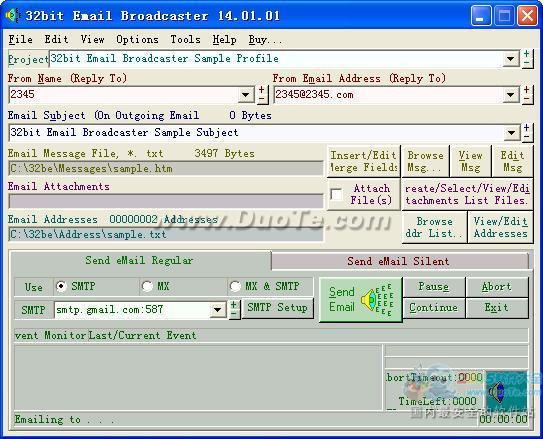The image size is (543, 439).
Task: Open the Options menu
Action: tap(137, 39)
